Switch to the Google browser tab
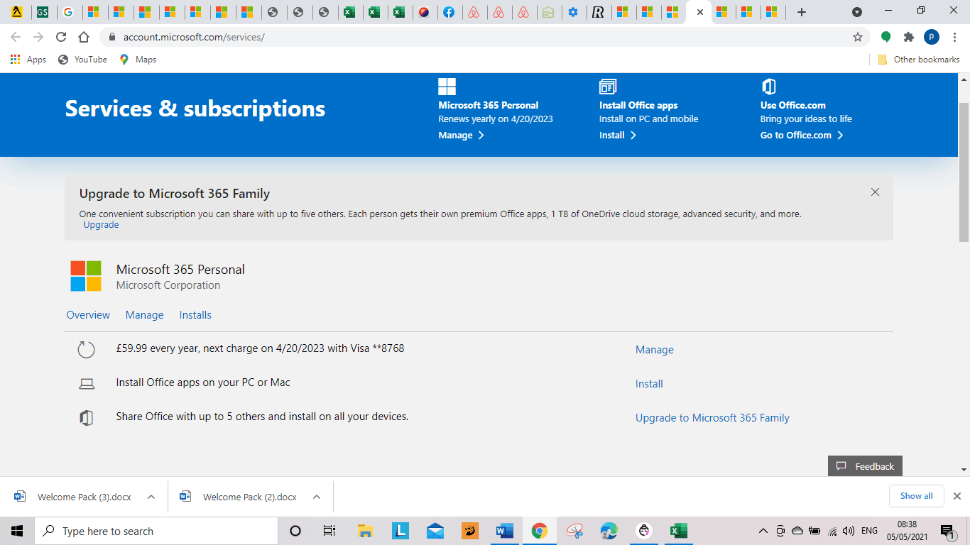 [x=68, y=12]
